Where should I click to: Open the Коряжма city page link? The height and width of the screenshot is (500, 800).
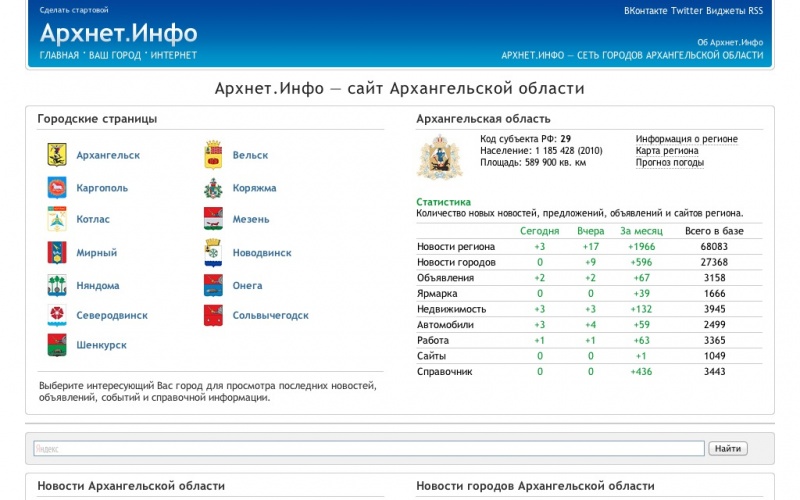point(254,188)
